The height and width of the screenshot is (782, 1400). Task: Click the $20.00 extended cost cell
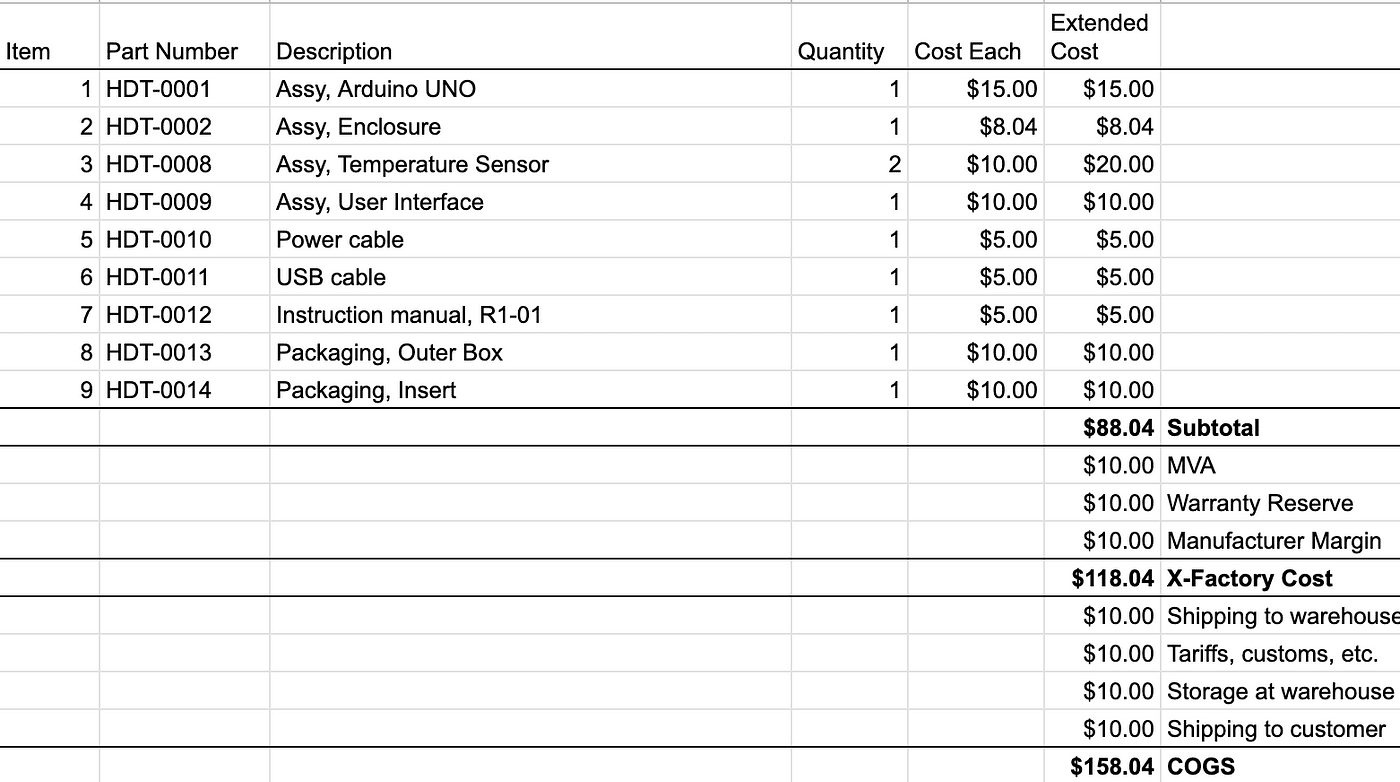point(1118,164)
